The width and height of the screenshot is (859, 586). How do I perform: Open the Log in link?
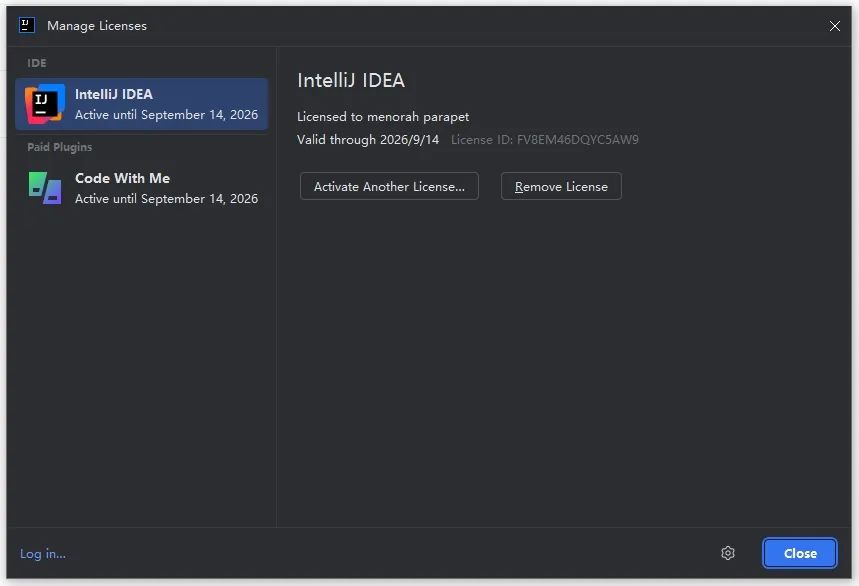43,554
